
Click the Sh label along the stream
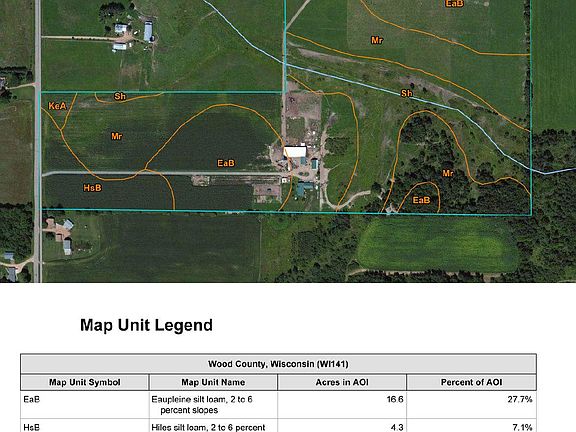tap(406, 93)
